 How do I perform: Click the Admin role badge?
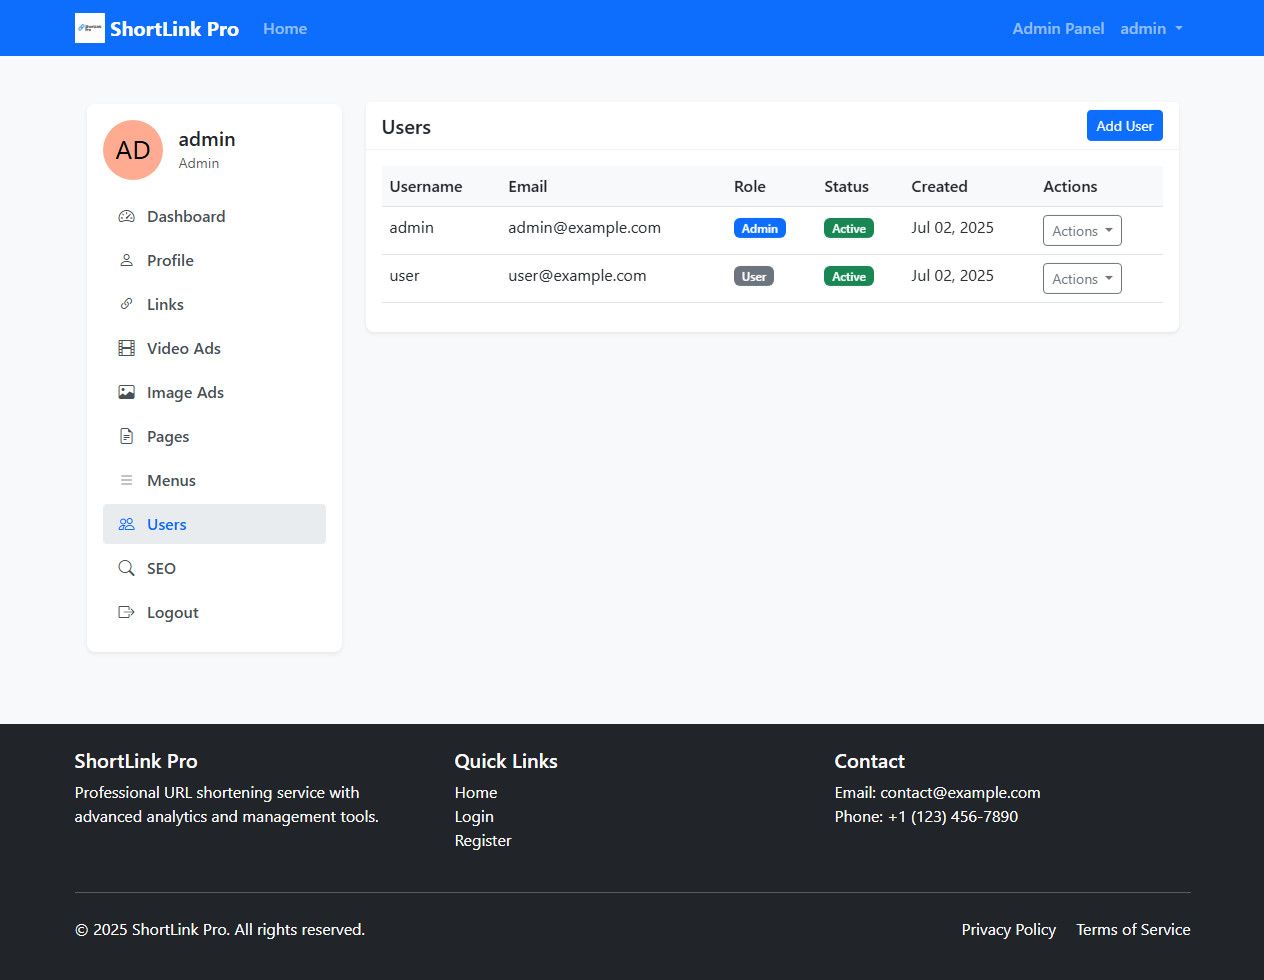tap(760, 228)
